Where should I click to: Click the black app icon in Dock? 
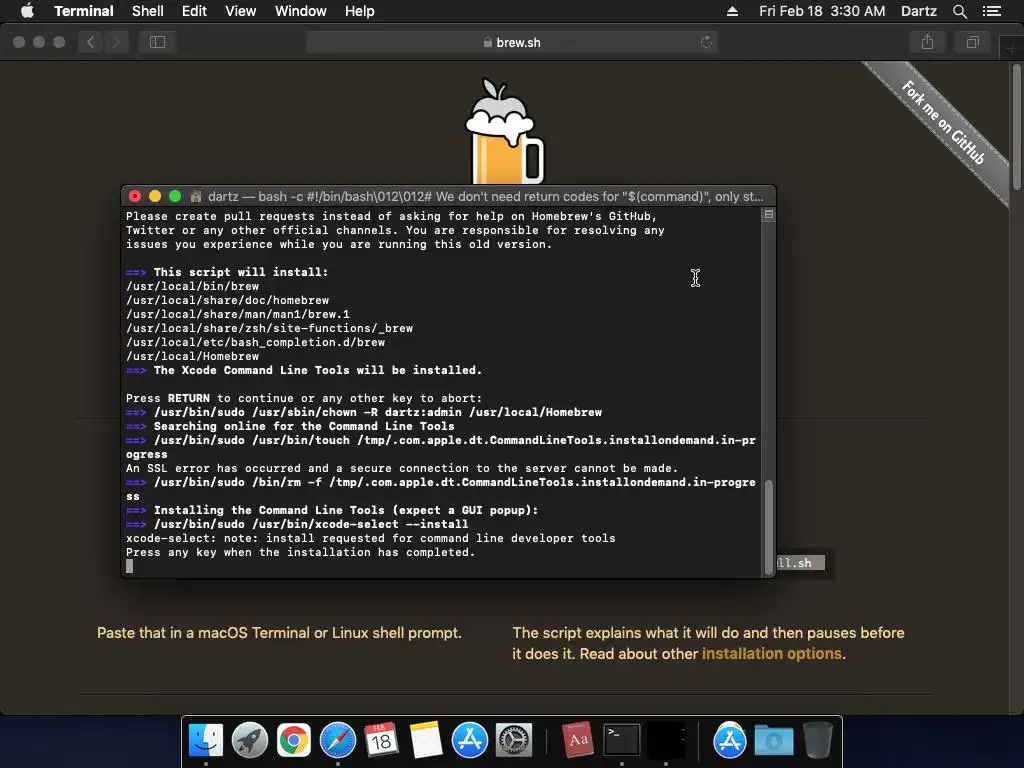(665, 741)
